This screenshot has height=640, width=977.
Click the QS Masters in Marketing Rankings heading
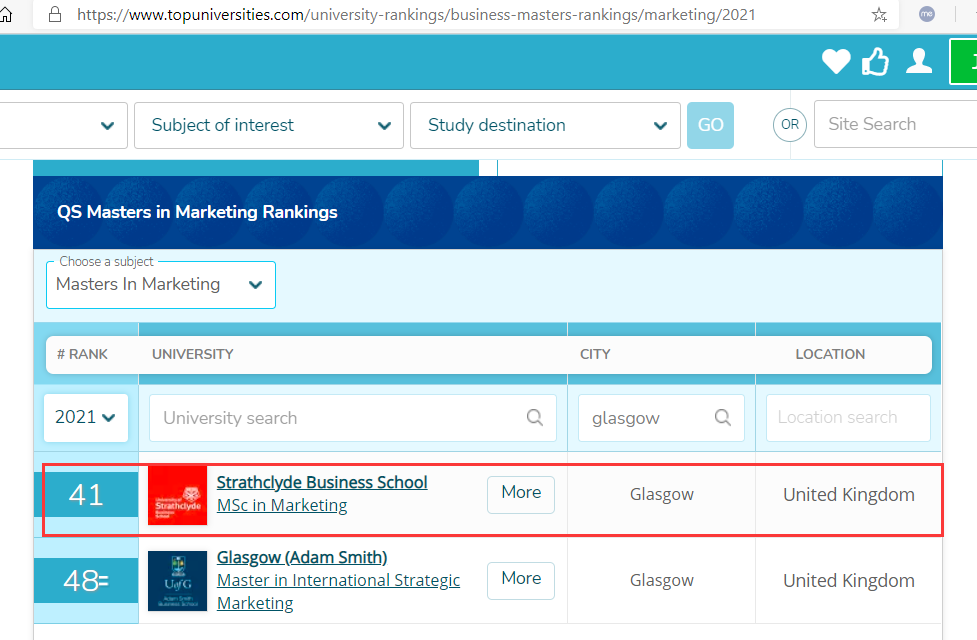197,213
